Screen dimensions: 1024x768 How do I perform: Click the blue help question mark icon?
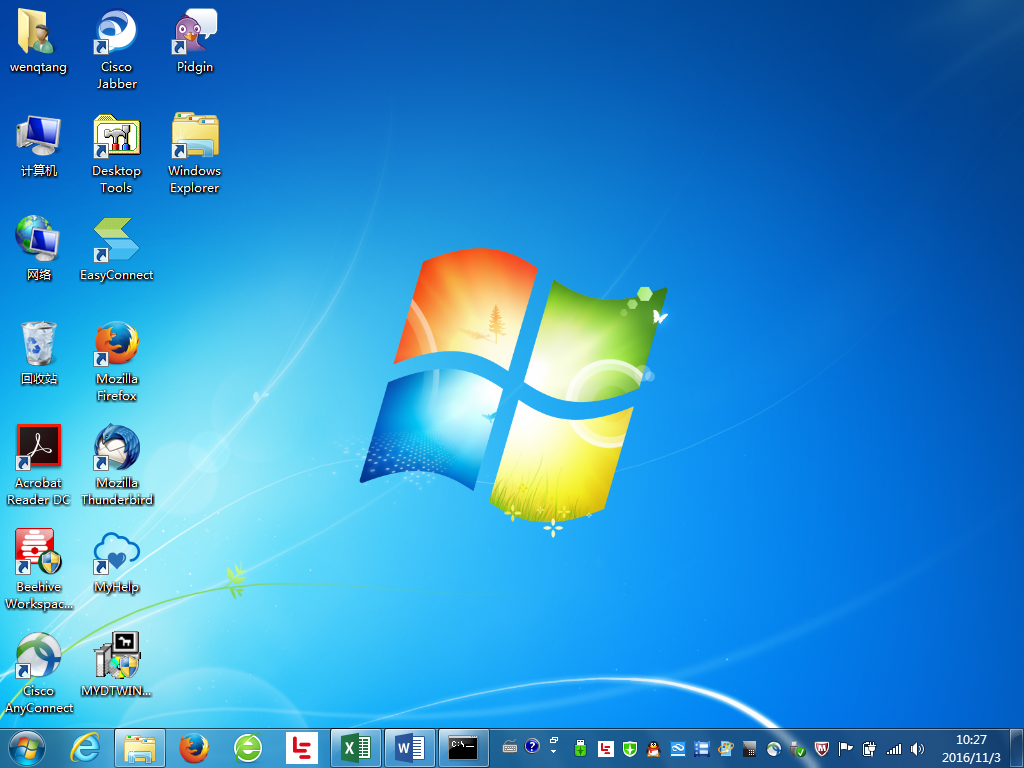click(x=532, y=746)
